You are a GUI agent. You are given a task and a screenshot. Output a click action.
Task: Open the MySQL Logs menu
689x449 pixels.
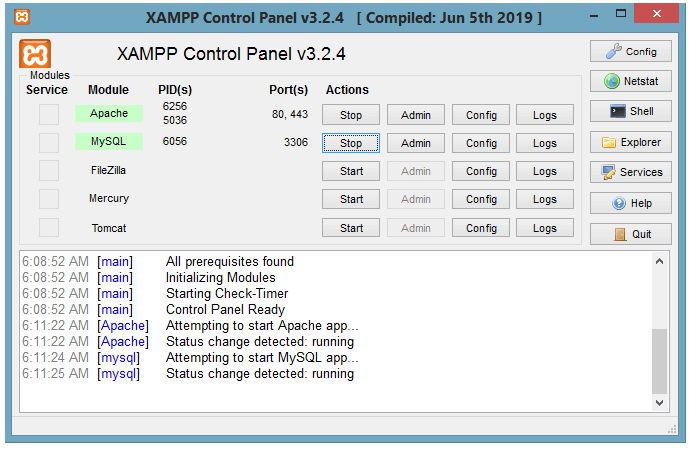[545, 143]
